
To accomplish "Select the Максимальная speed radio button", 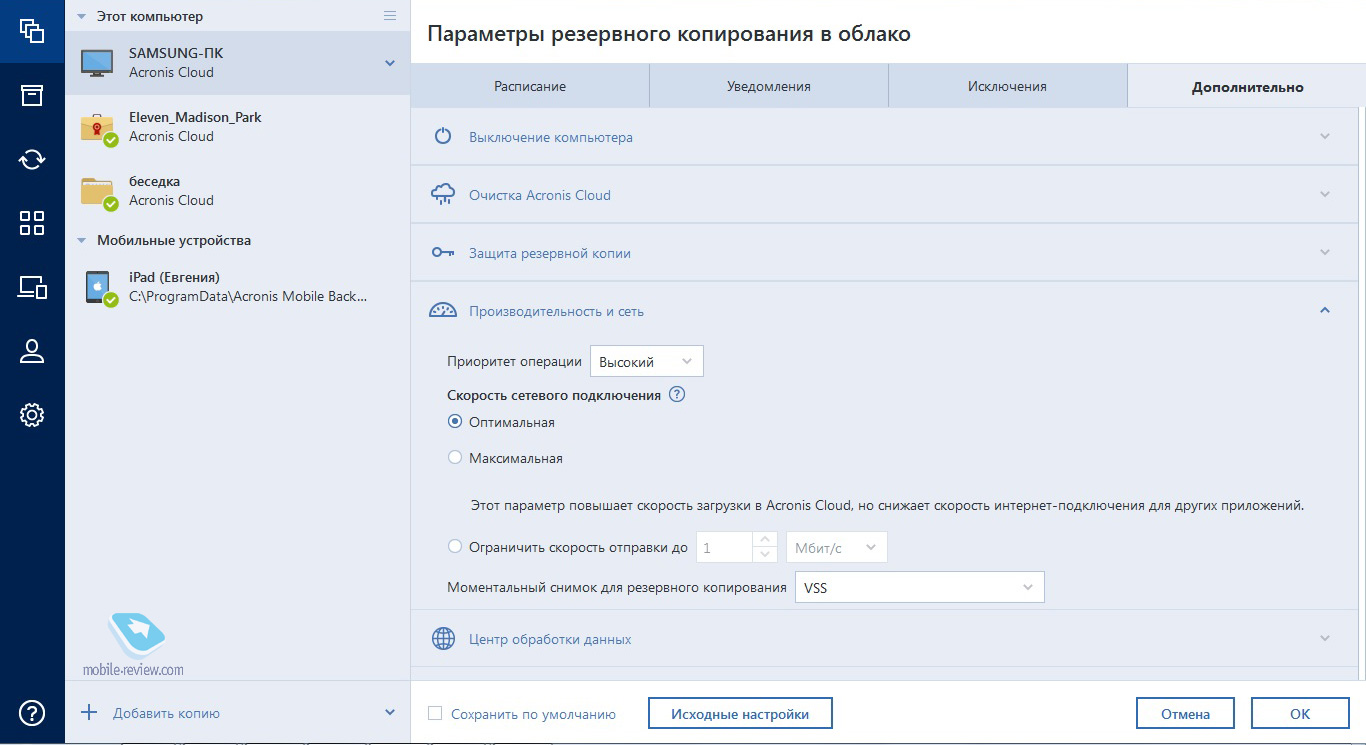I will click(455, 458).
